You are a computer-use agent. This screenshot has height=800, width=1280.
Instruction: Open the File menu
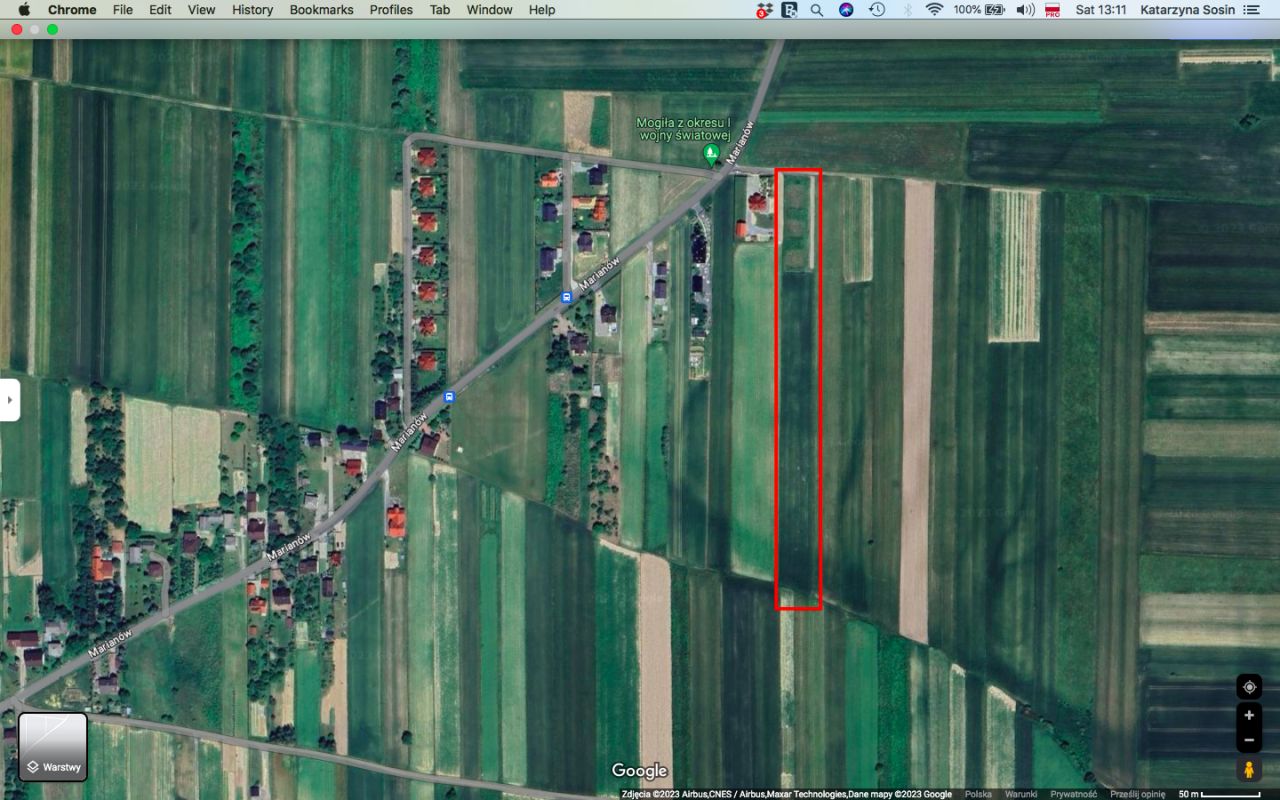123,10
